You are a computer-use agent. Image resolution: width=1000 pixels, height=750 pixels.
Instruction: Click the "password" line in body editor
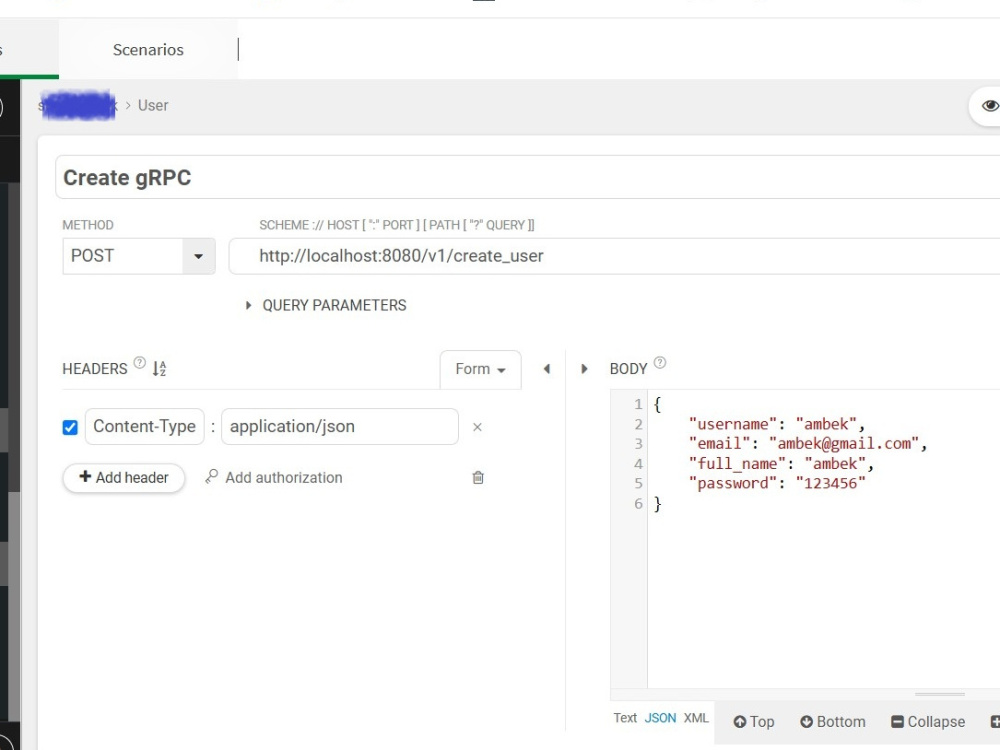click(x=776, y=483)
